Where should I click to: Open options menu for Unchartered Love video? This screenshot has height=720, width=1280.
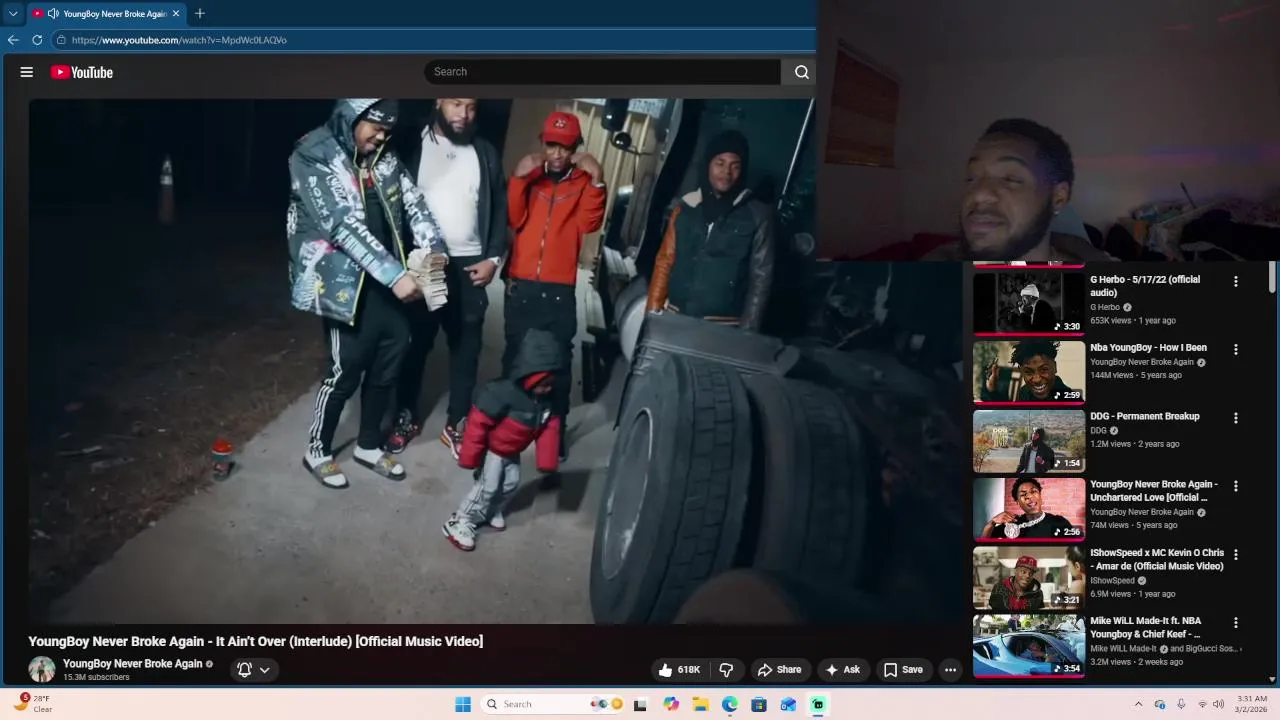1236,487
